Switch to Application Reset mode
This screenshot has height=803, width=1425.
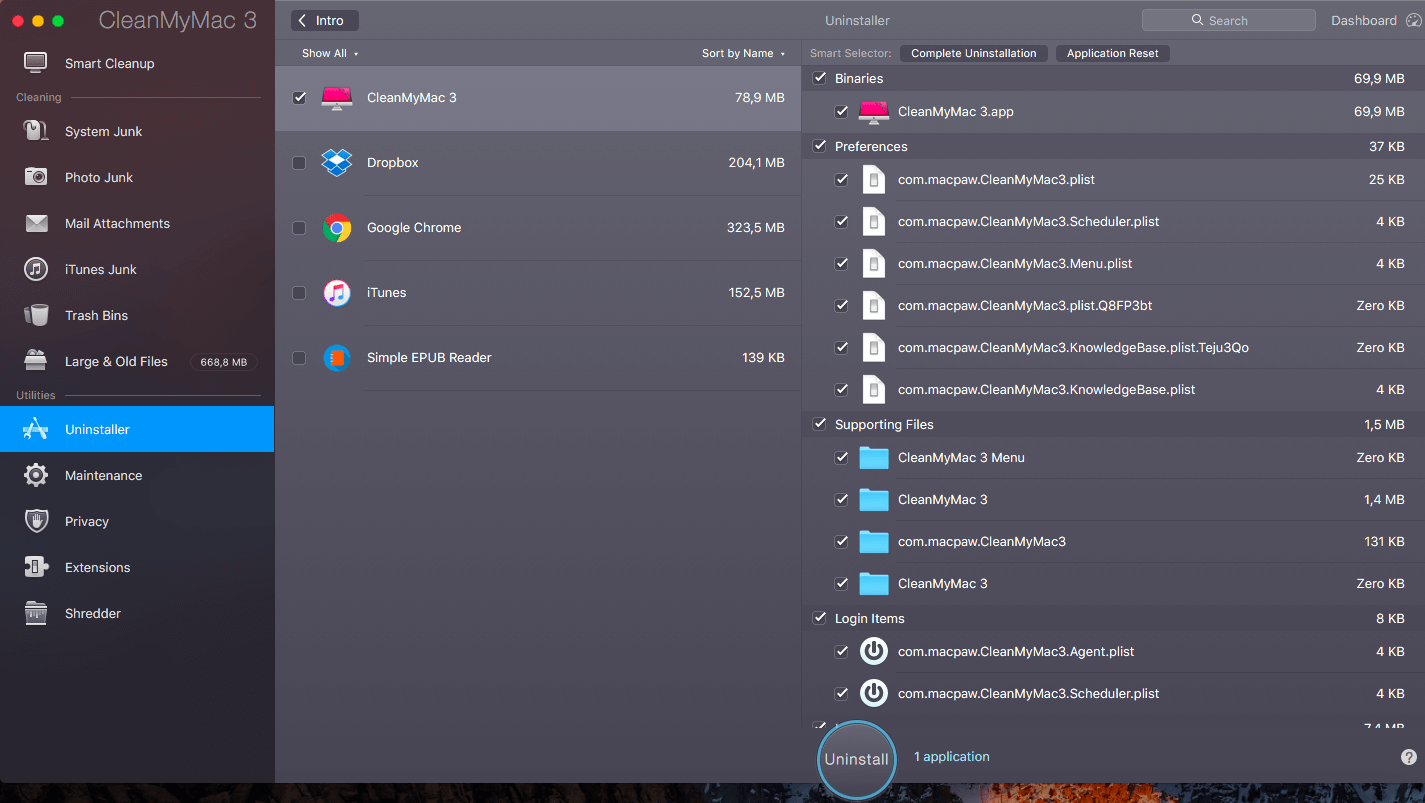(1112, 53)
